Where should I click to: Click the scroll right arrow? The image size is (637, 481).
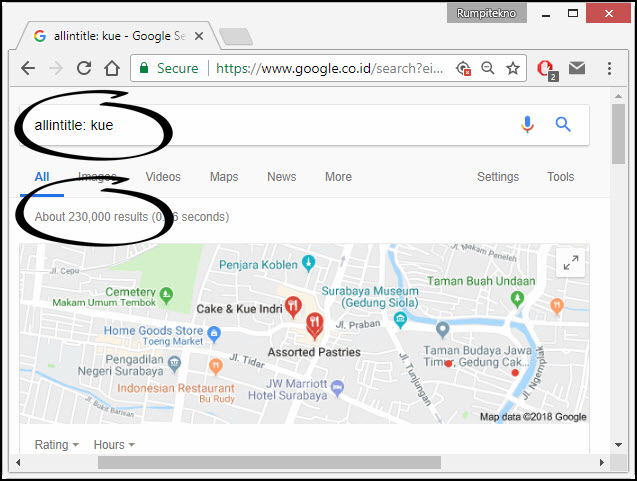[x=602, y=462]
